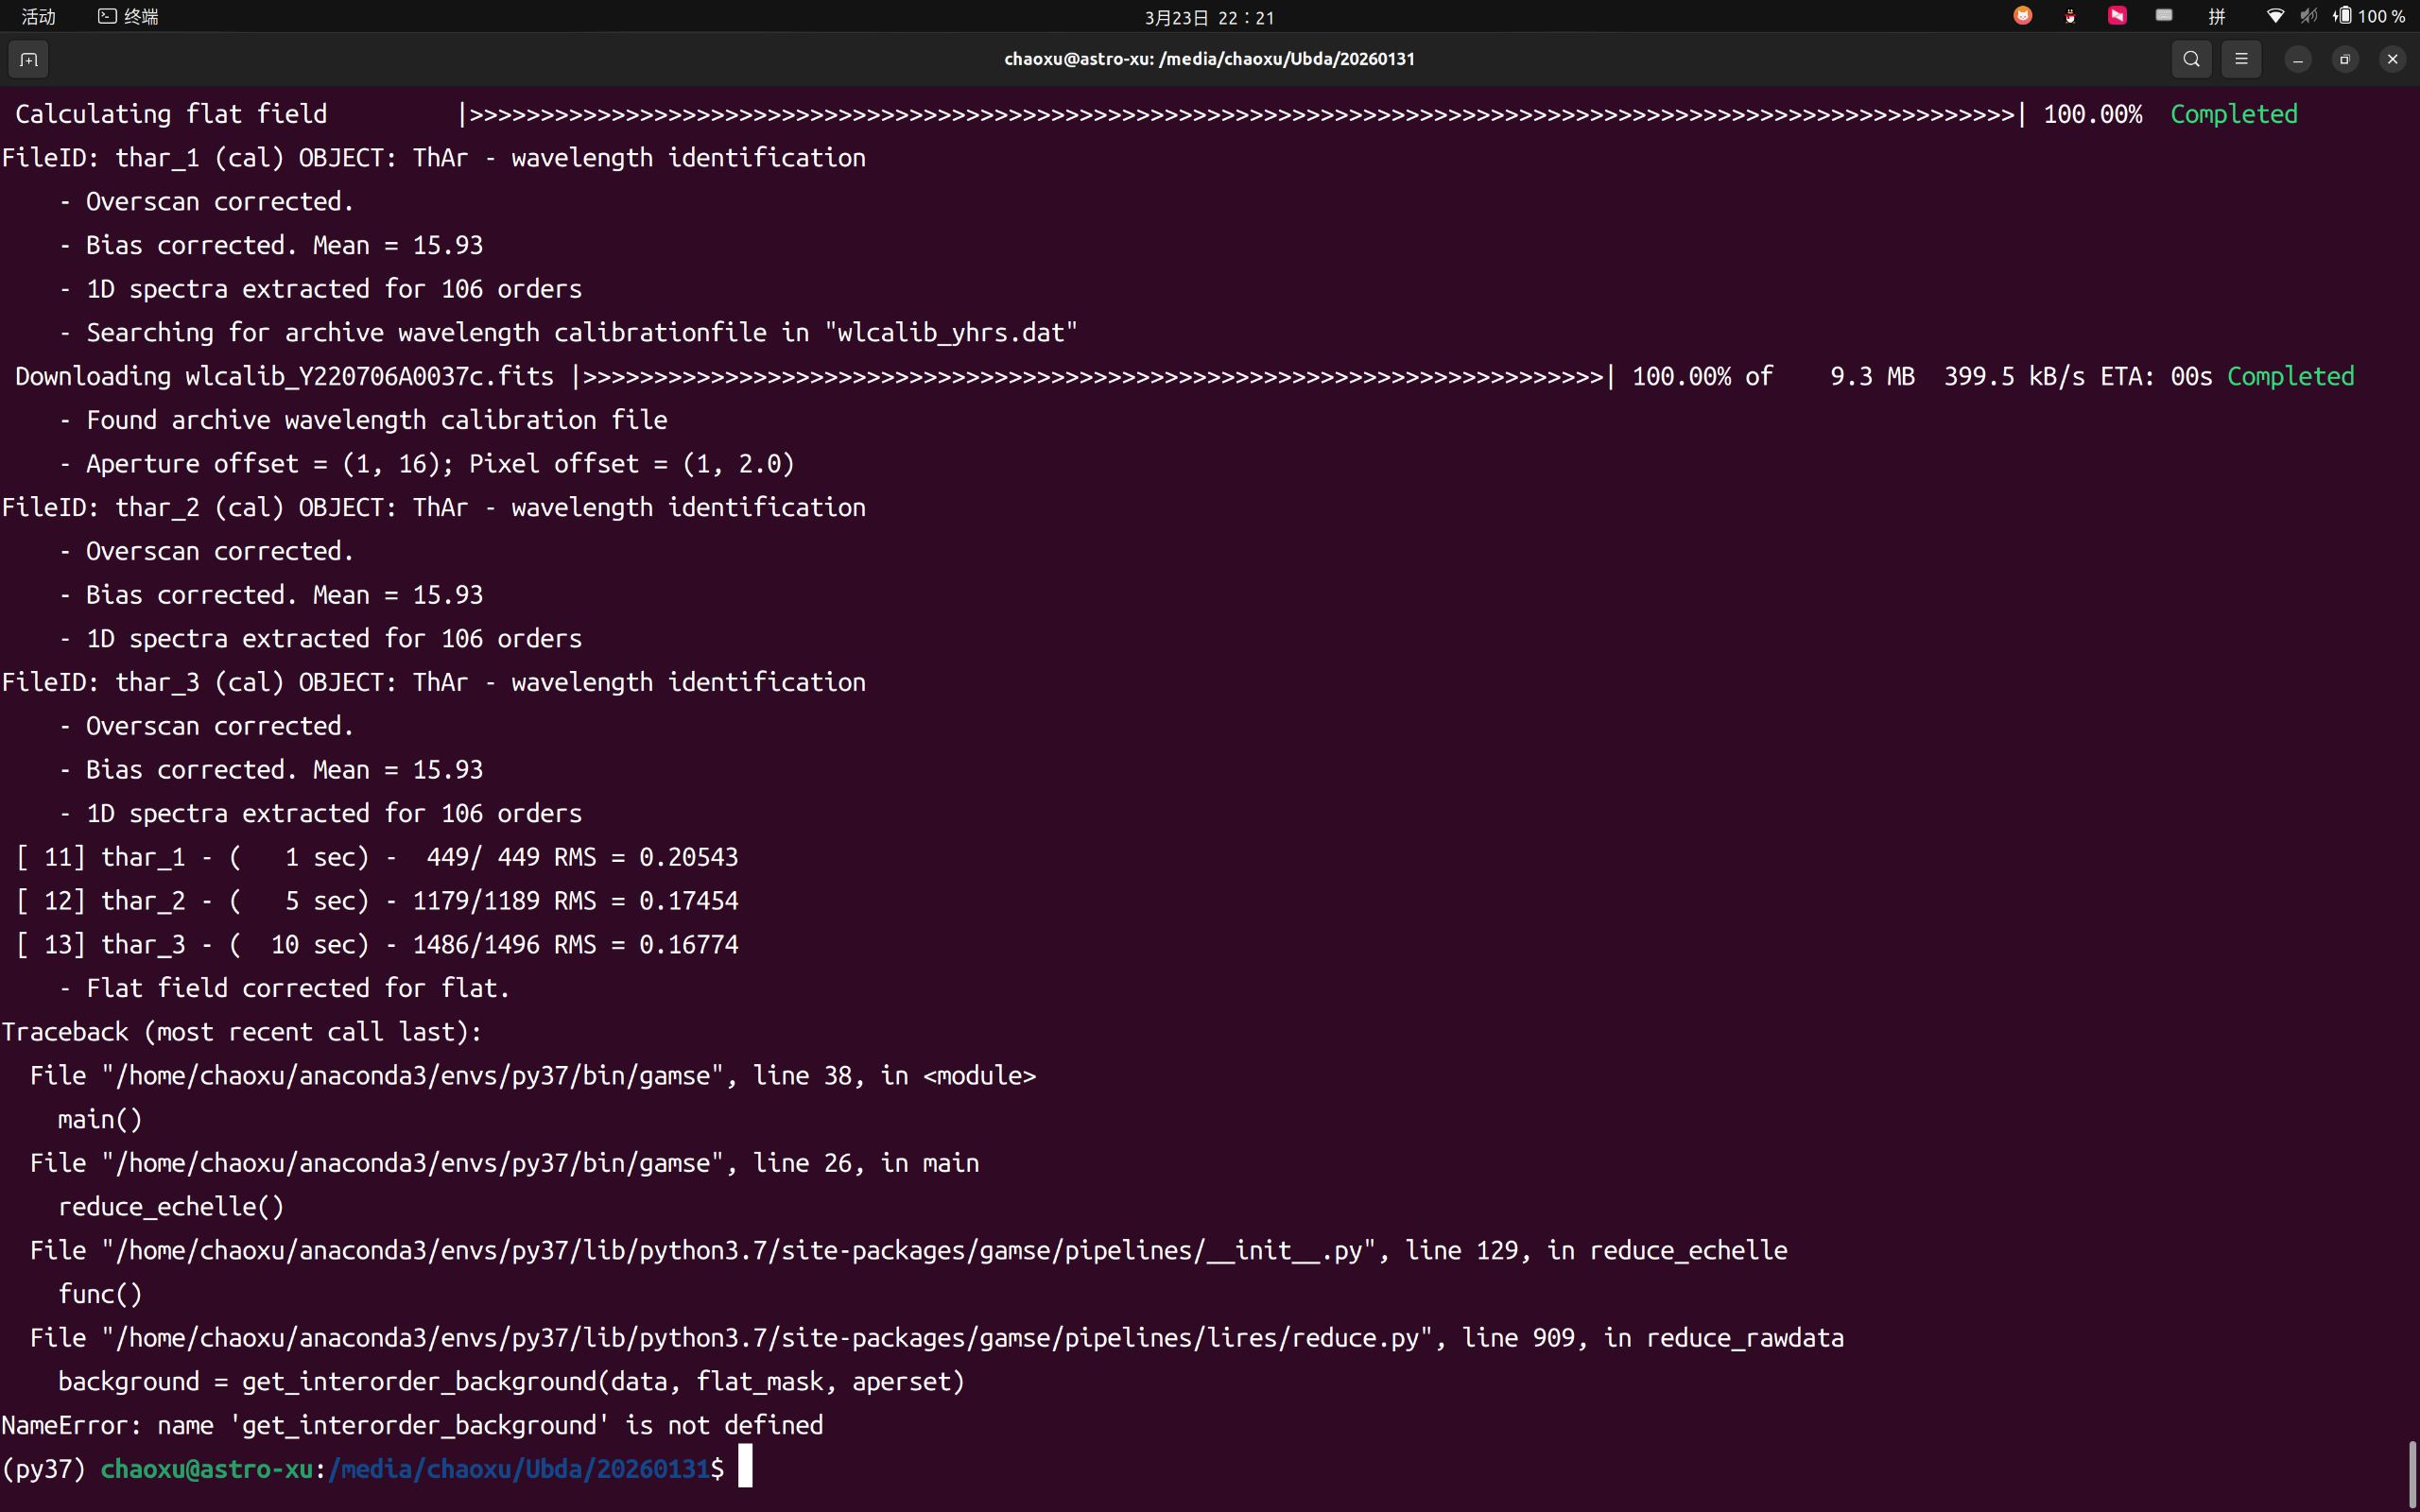Image resolution: width=2420 pixels, height=1512 pixels.
Task: Click the shell prompt cursor
Action: tap(745, 1468)
